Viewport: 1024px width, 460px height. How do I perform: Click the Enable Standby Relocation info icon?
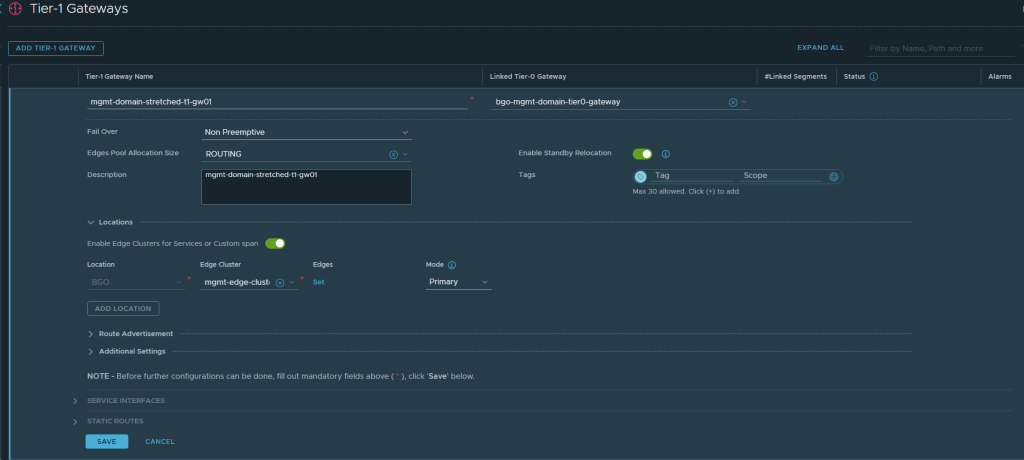(665, 154)
